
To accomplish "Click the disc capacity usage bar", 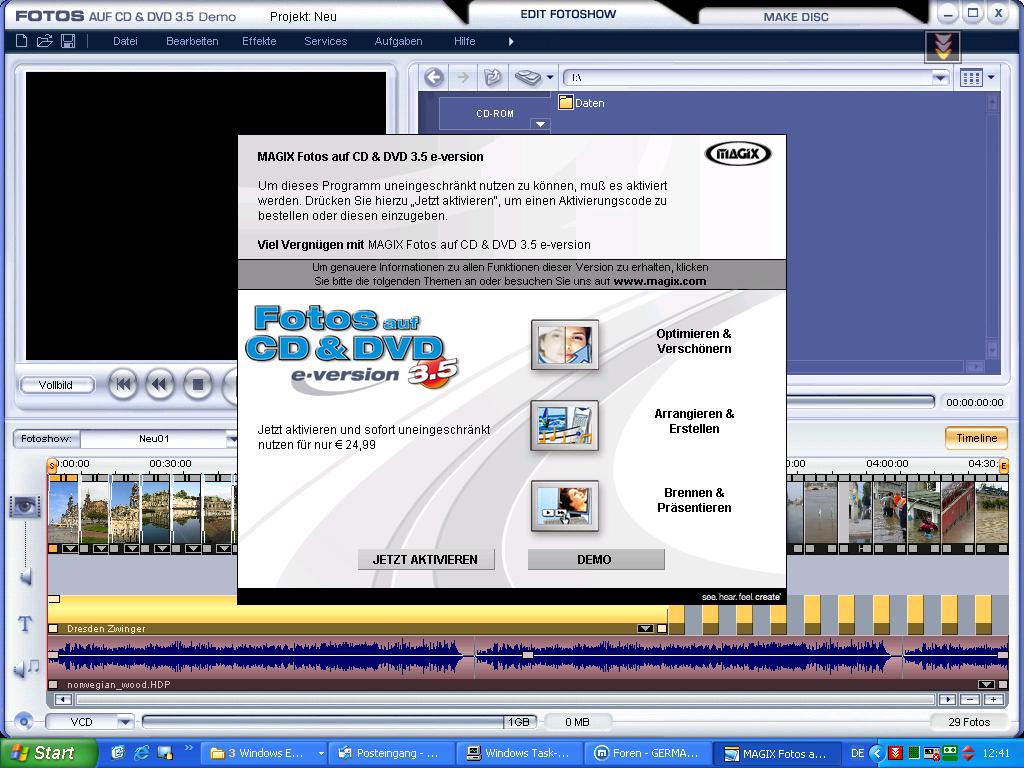I will click(340, 722).
